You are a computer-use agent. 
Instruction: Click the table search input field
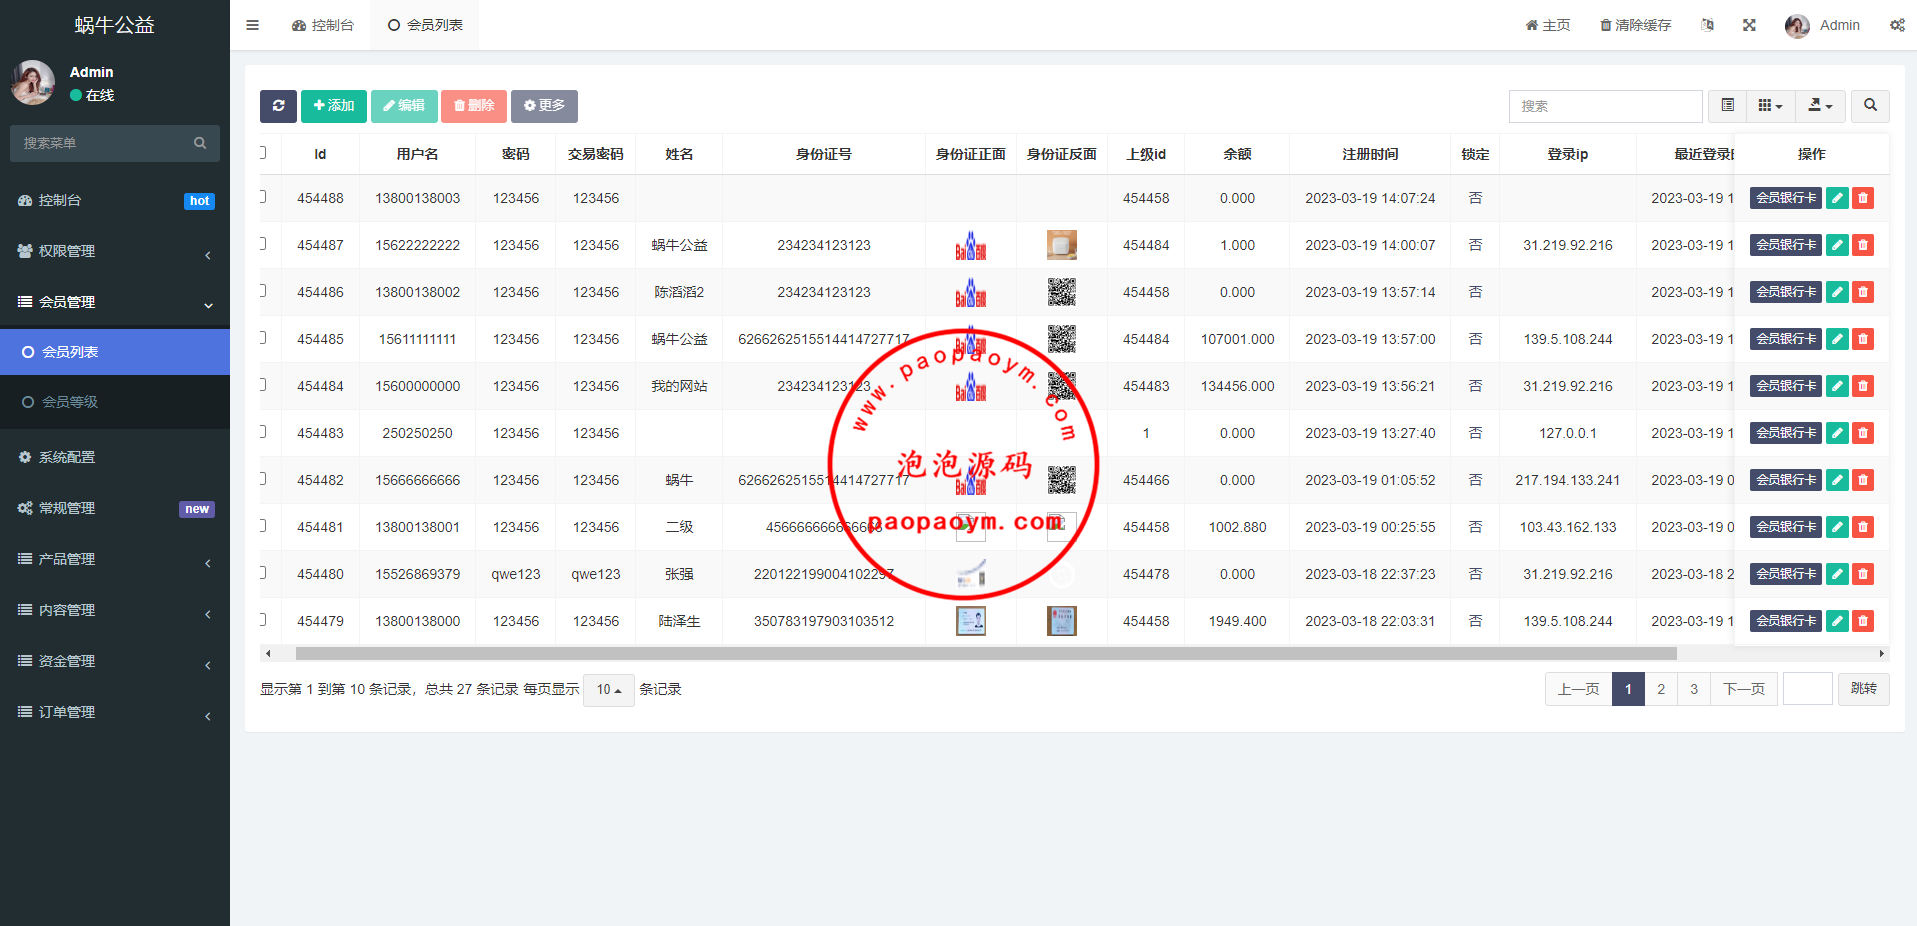[1605, 106]
